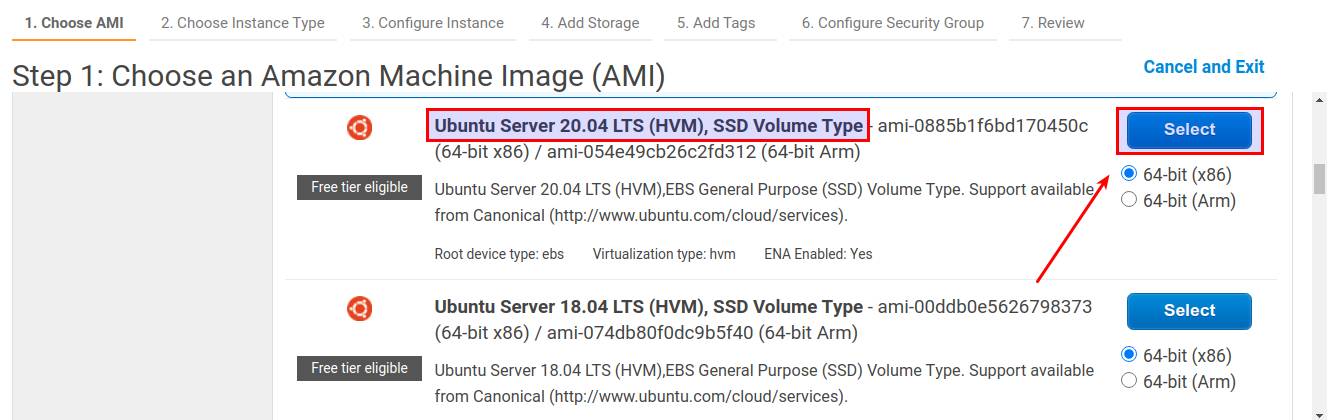The image size is (1338, 420).
Task: Click the Free tier eligible badge for 20.04
Action: pos(359,187)
